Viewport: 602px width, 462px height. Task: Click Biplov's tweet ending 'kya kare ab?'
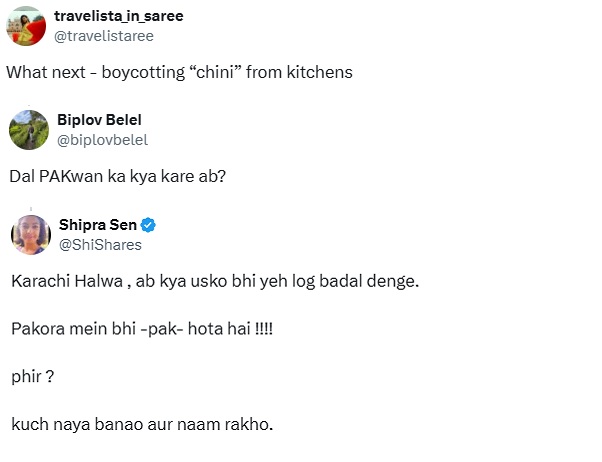click(115, 178)
